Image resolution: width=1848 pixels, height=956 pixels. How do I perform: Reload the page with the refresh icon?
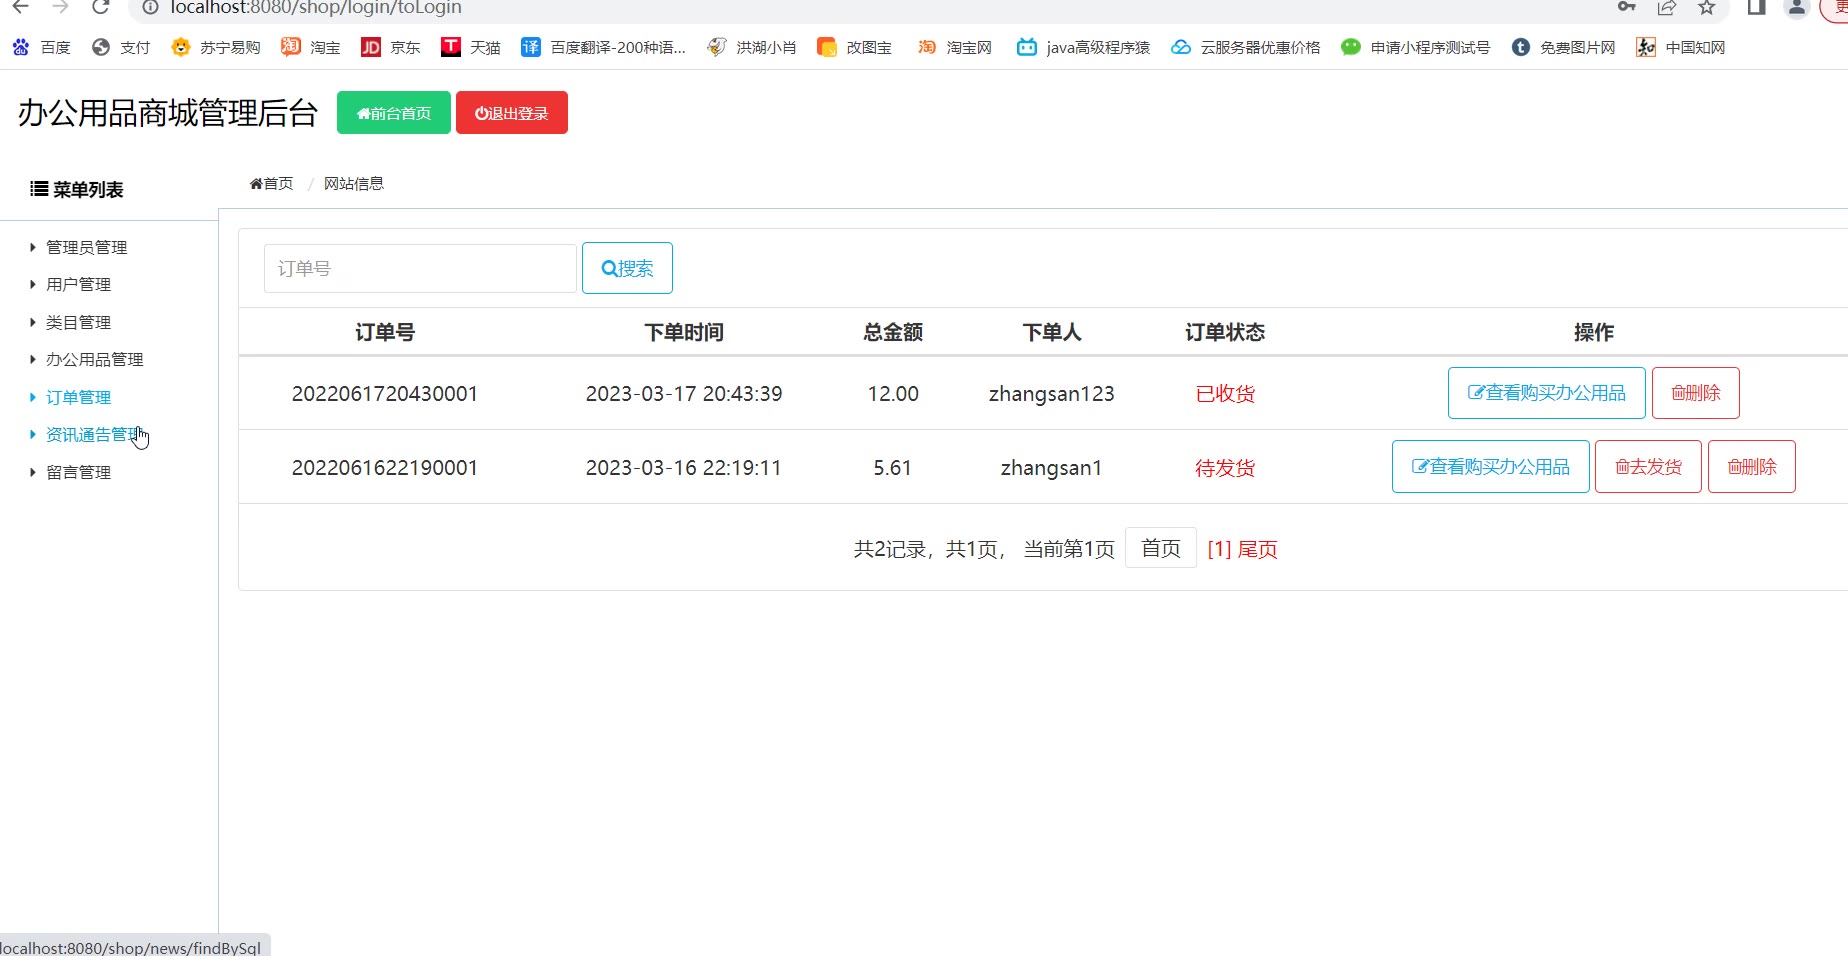(100, 7)
